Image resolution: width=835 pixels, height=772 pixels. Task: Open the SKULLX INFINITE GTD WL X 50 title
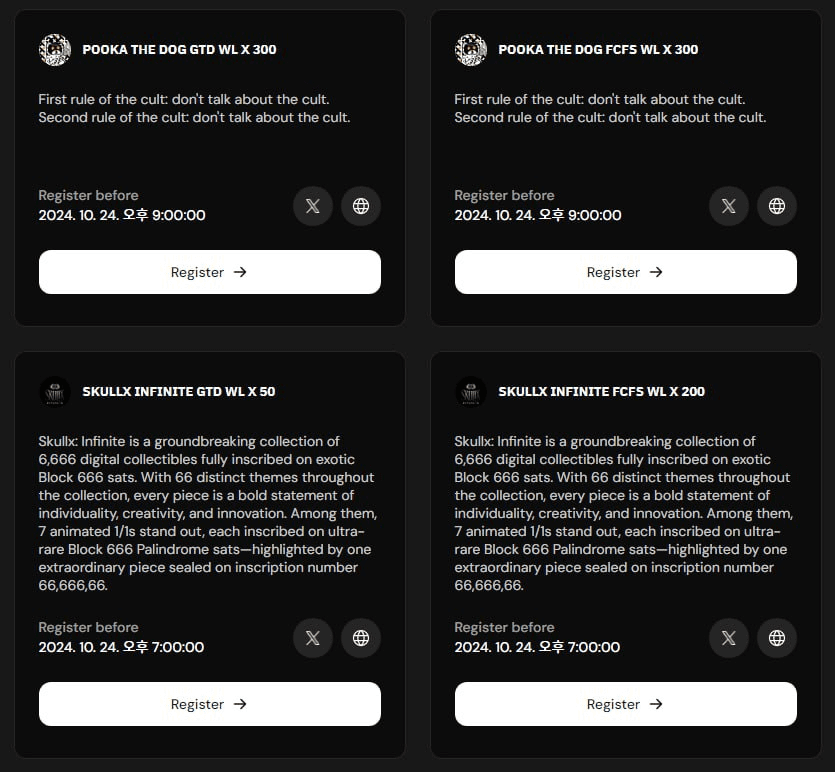pyautogui.click(x=179, y=392)
